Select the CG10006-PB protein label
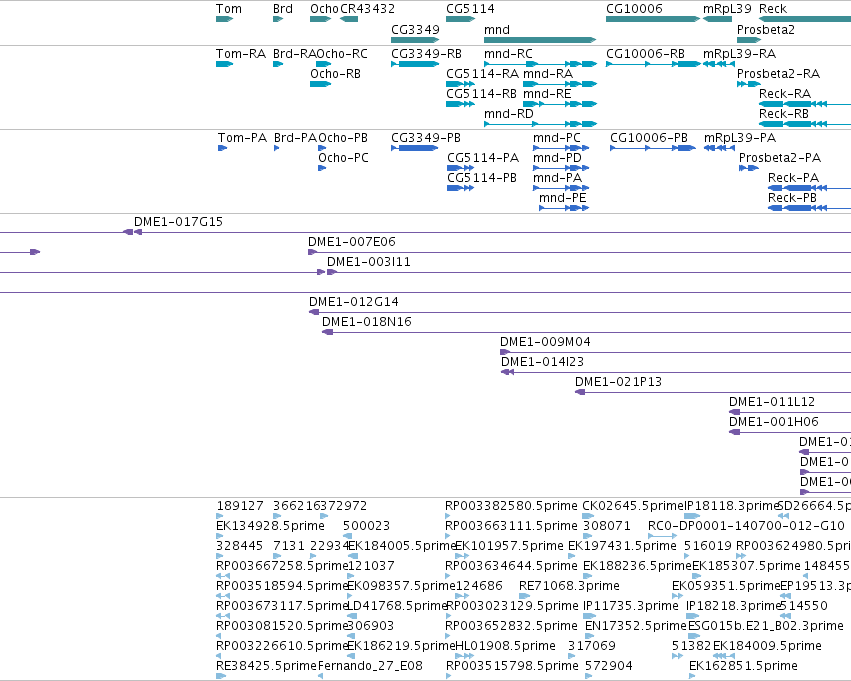The width and height of the screenshot is (851, 681). coord(649,138)
